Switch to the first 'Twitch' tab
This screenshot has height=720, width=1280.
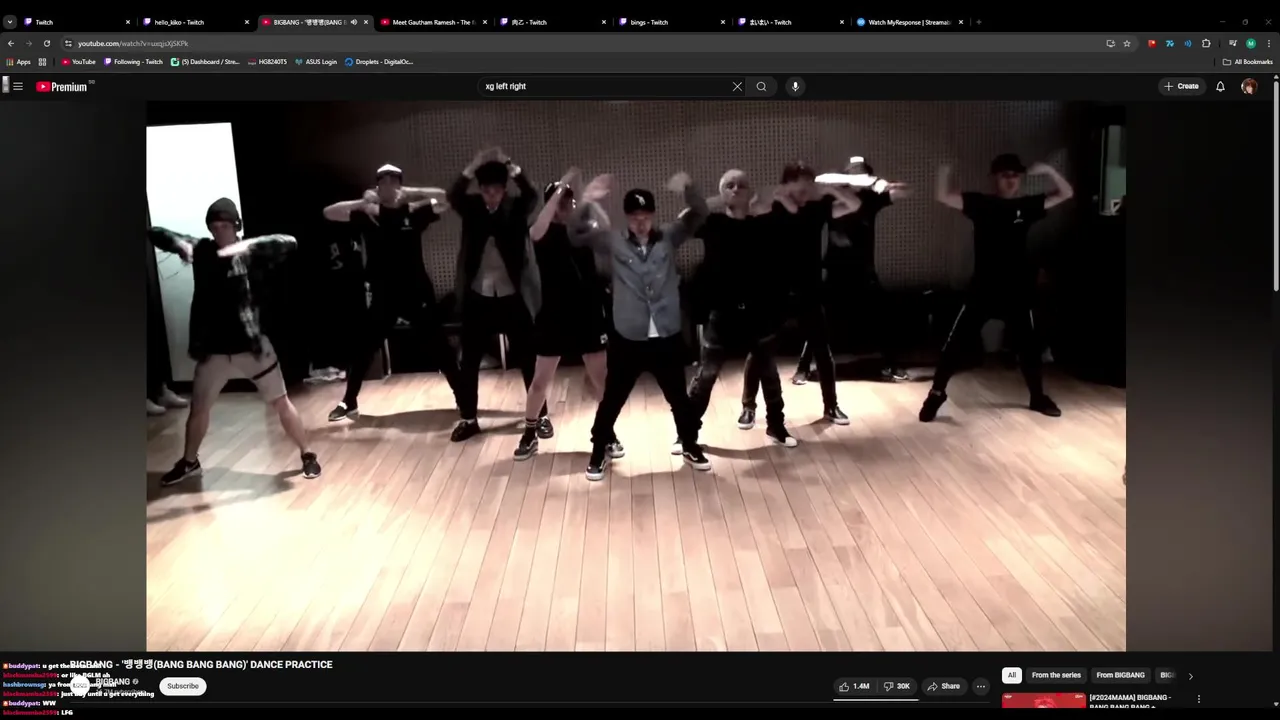point(75,21)
